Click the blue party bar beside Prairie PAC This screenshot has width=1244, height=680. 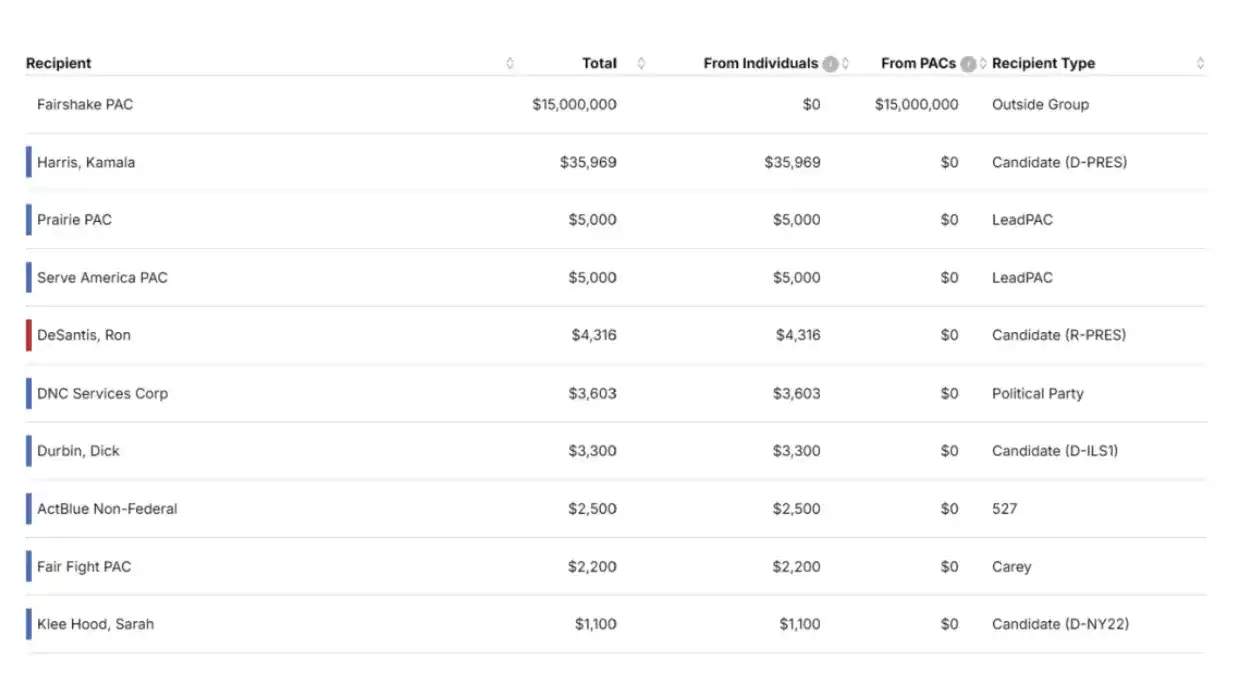pyautogui.click(x=29, y=220)
